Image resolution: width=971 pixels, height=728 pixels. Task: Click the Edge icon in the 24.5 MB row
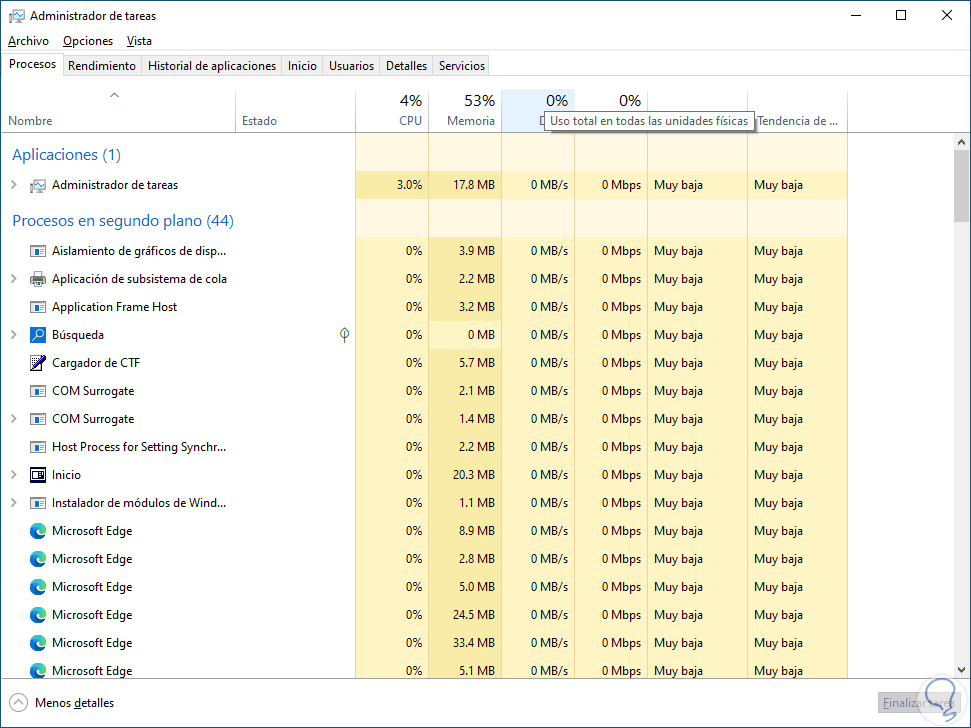38,615
